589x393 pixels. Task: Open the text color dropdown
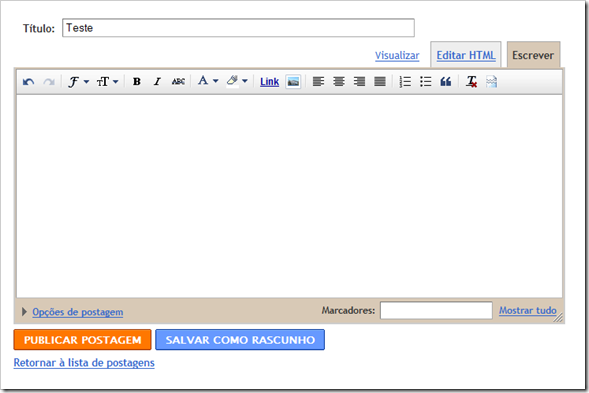[x=208, y=81]
